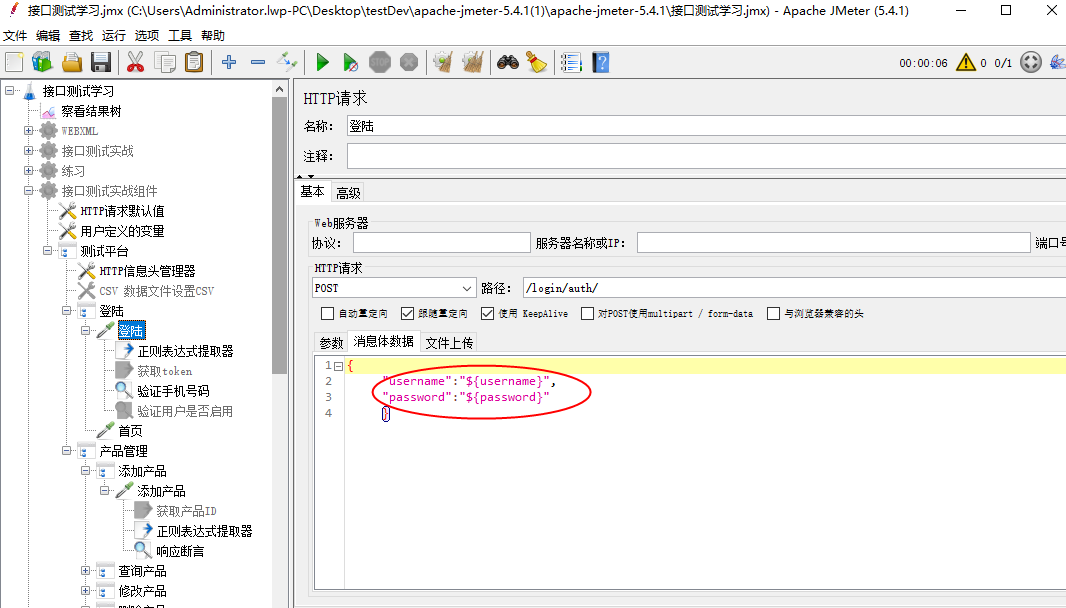
Task: Open Search with binoculars icon
Action: (508, 63)
